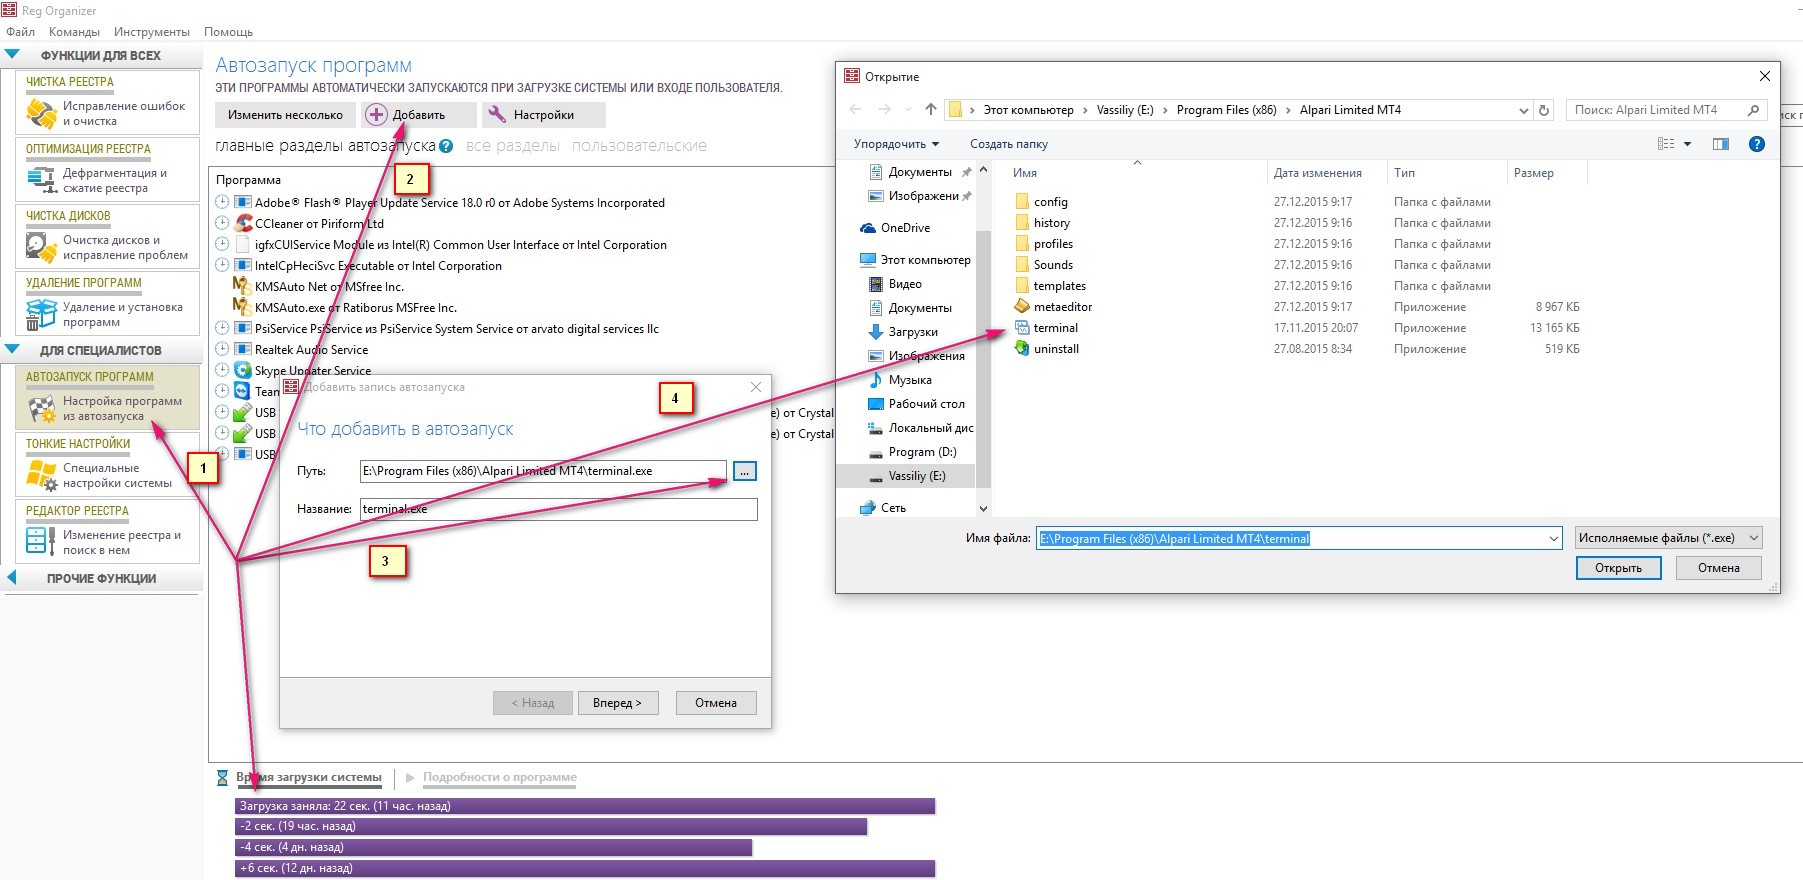Open the Файл menu
1803x880 pixels.
click(20, 31)
